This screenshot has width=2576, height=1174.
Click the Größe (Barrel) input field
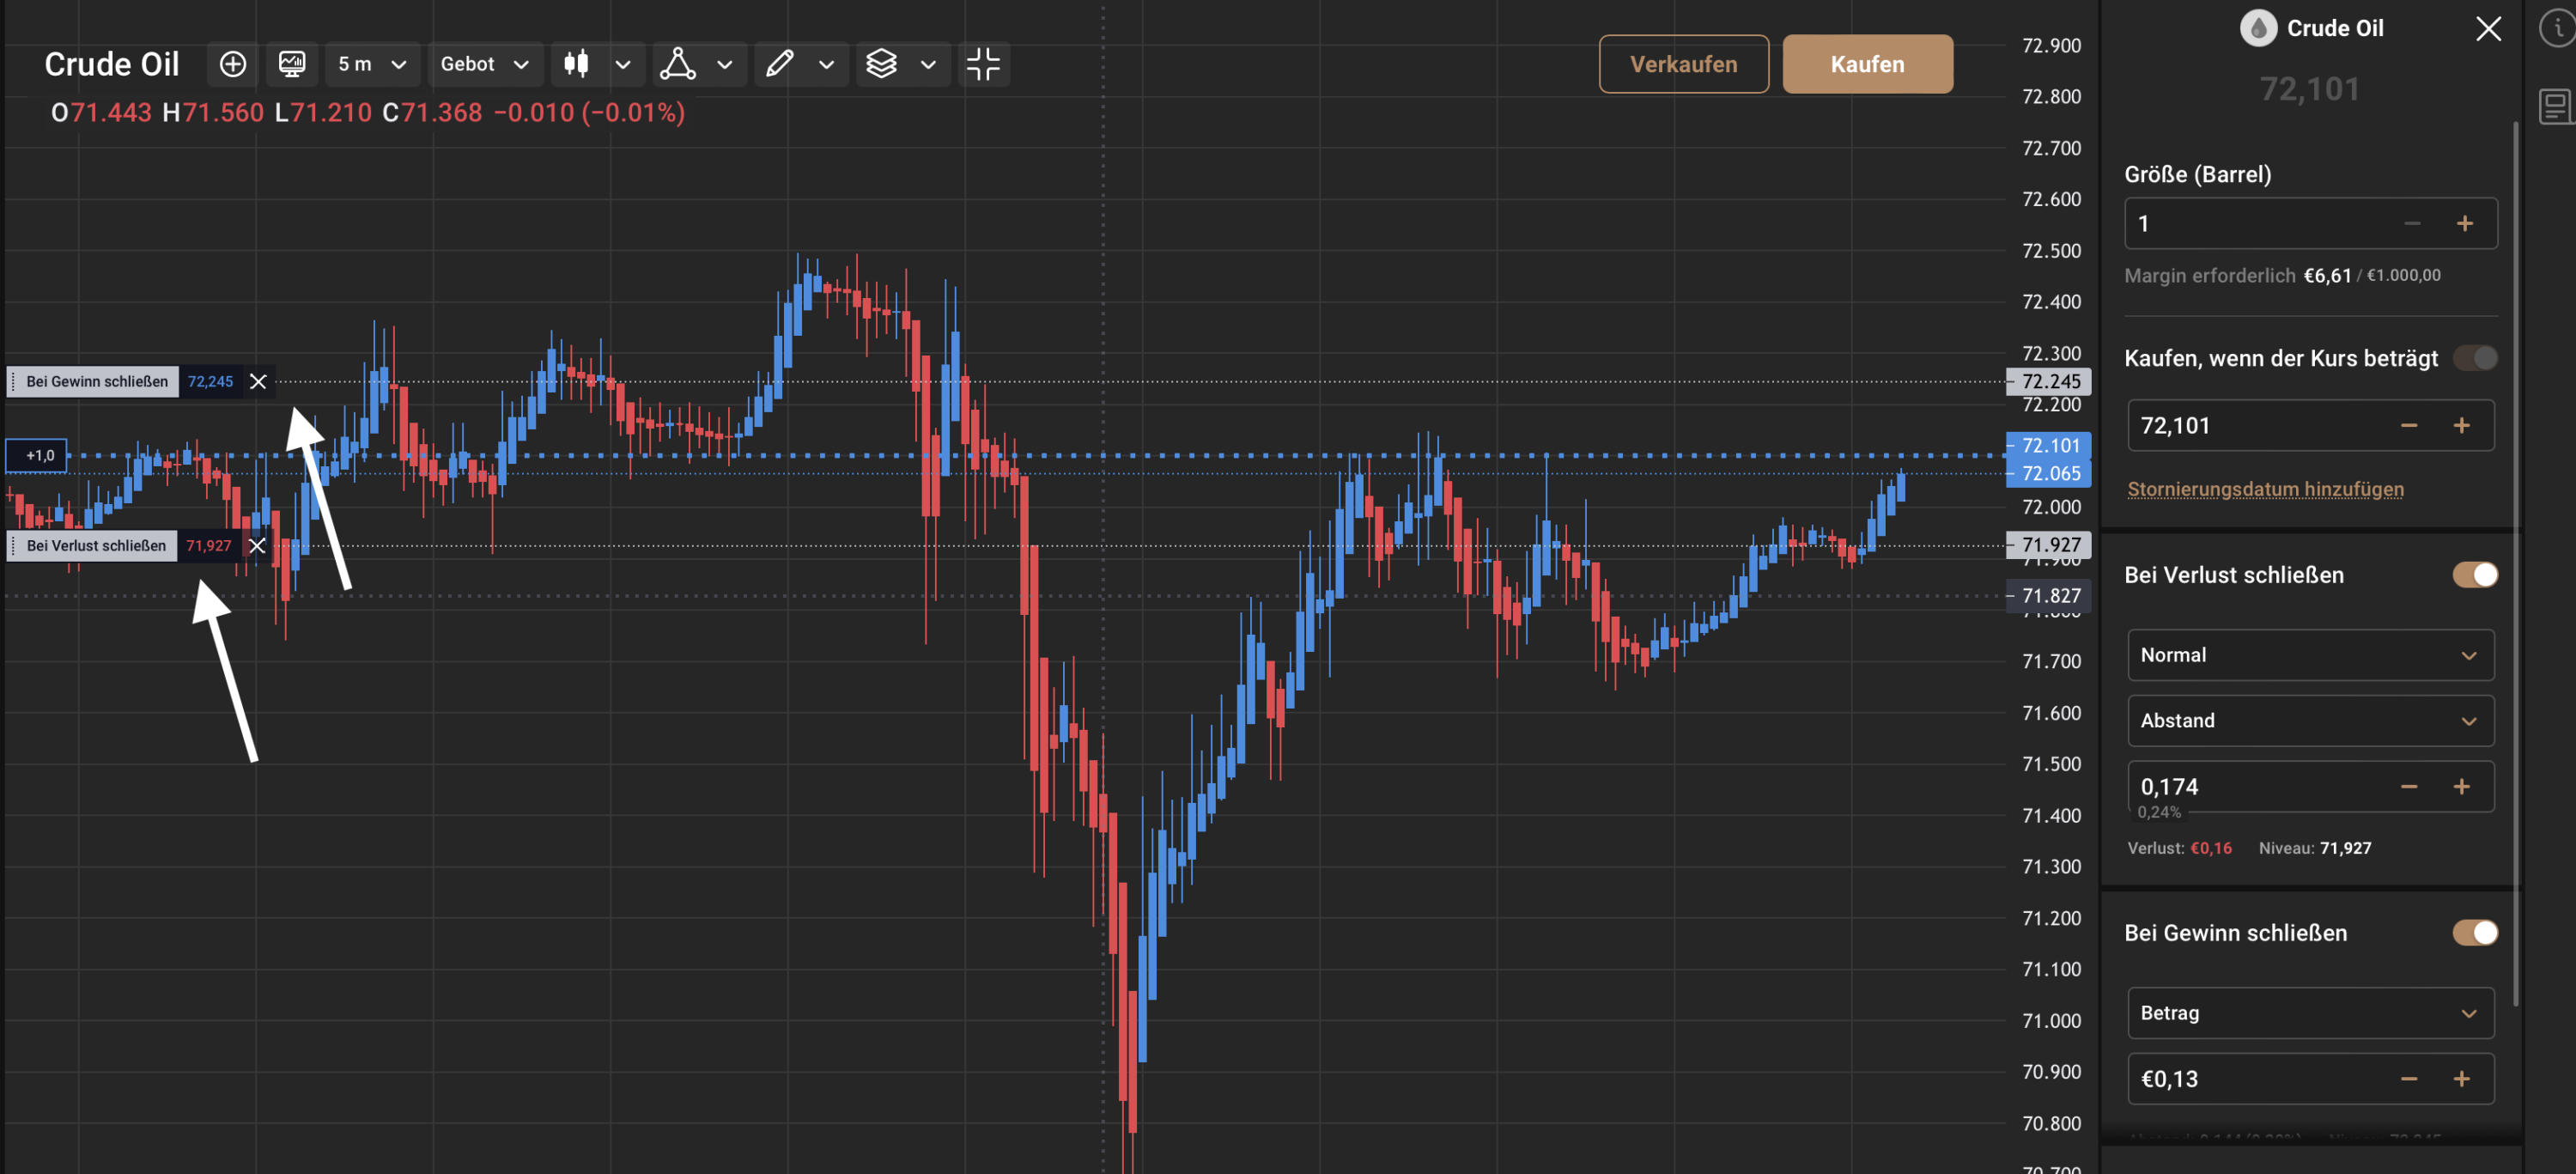pos(2310,223)
